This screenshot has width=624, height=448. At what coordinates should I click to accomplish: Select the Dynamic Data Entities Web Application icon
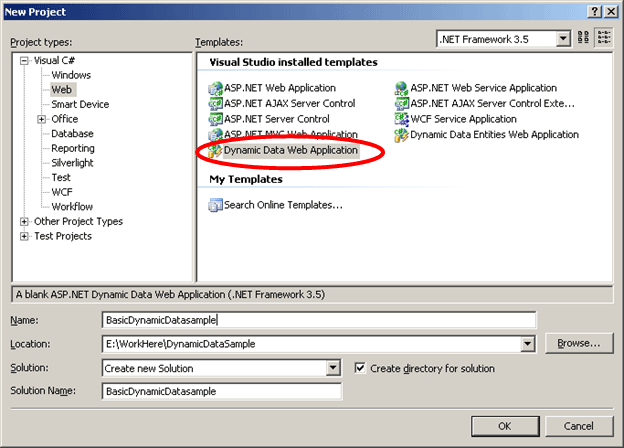pos(402,135)
